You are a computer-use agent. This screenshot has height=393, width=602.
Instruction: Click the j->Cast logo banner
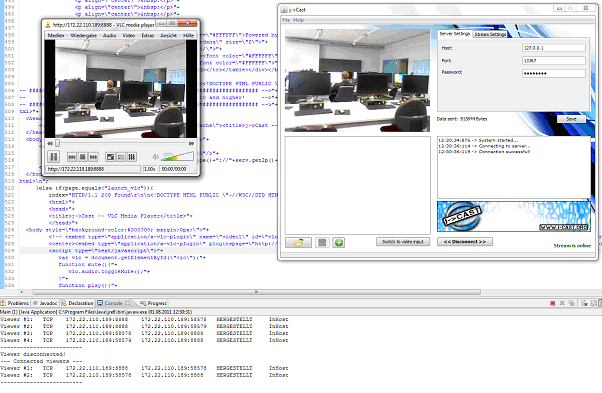[513, 216]
